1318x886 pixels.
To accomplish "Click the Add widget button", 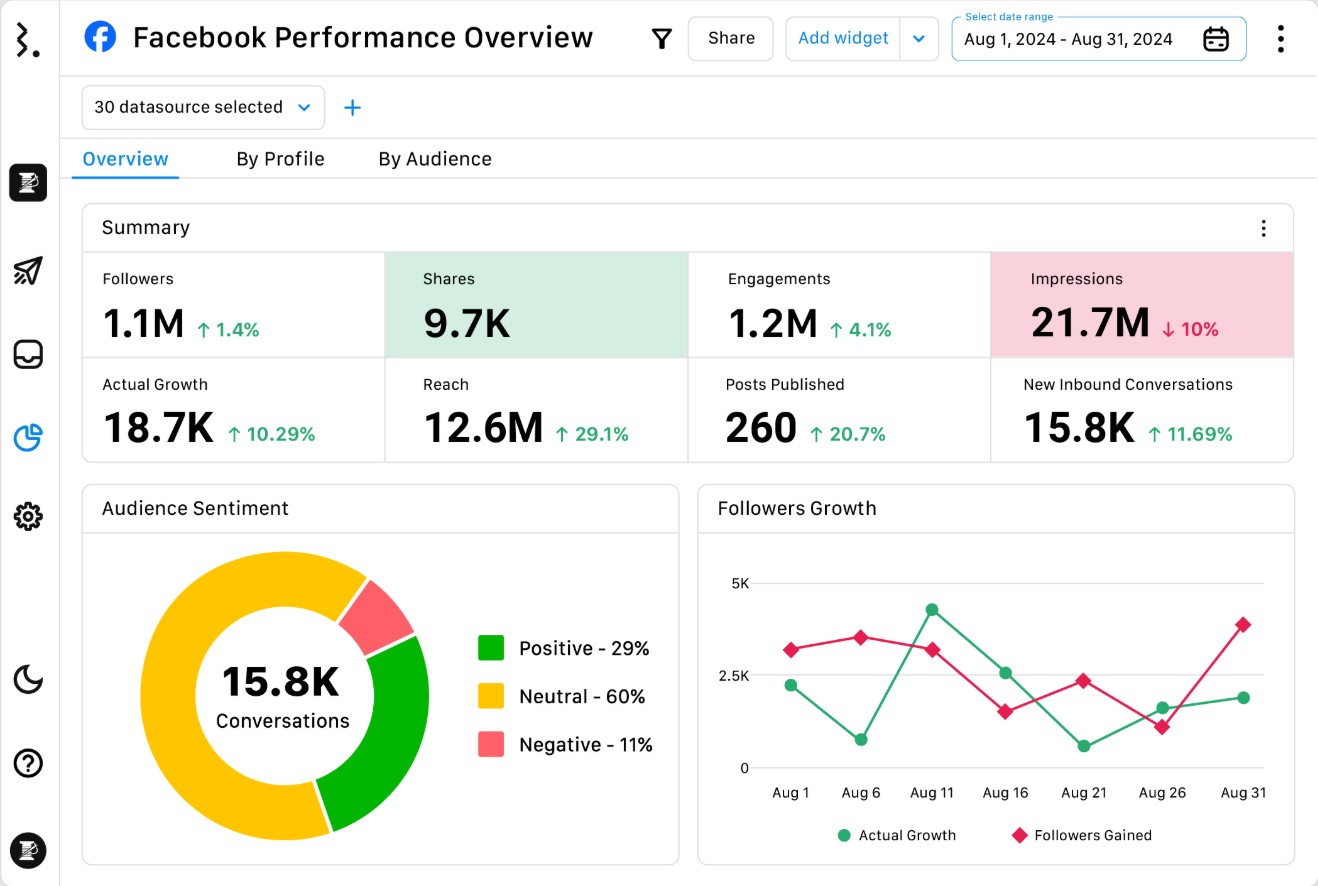I will pyautogui.click(x=843, y=39).
